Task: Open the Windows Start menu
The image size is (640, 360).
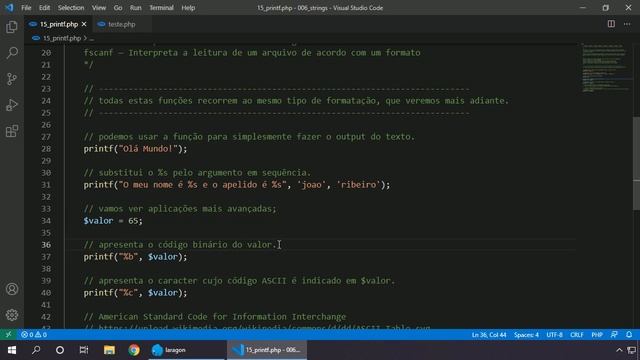Action: (12, 350)
